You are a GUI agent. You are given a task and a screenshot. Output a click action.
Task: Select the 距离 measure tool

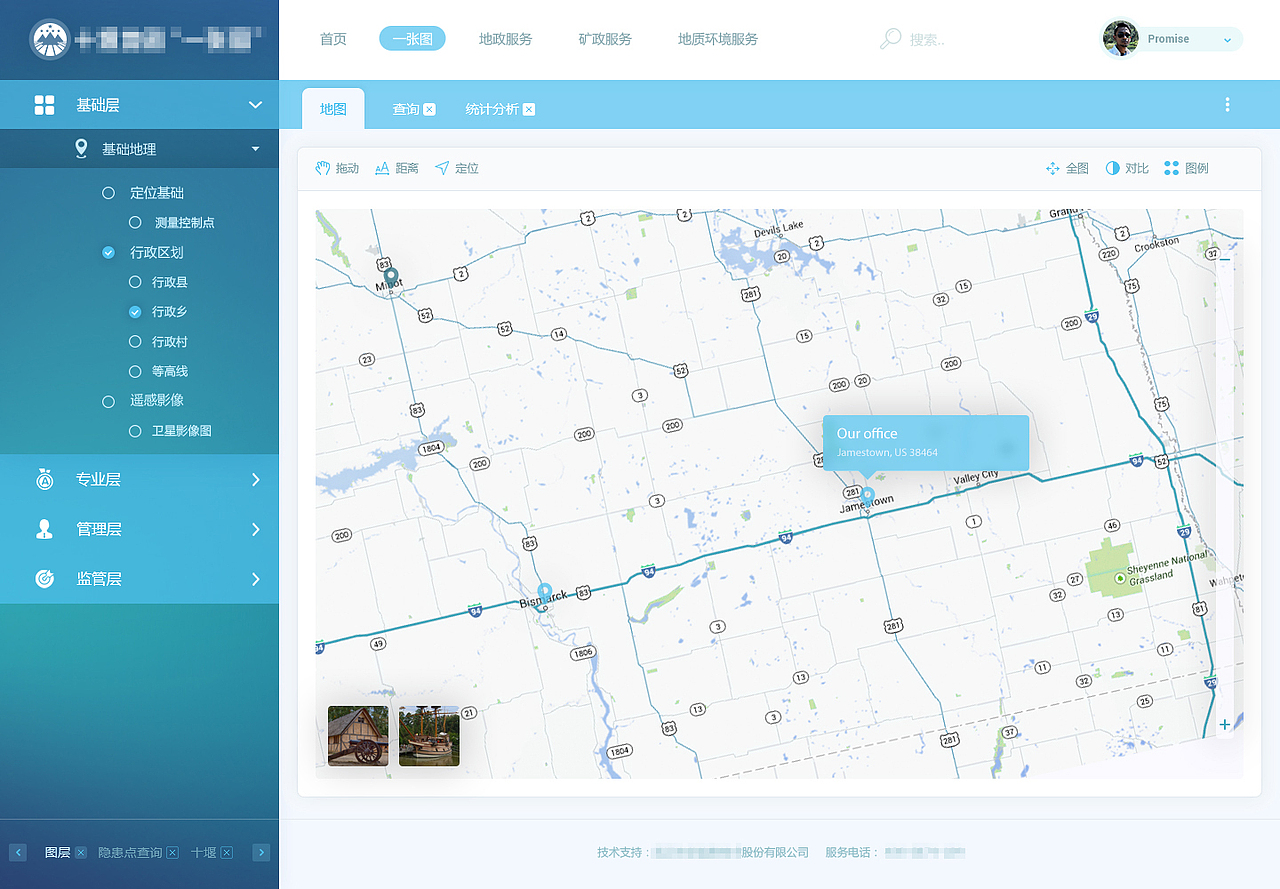point(396,168)
